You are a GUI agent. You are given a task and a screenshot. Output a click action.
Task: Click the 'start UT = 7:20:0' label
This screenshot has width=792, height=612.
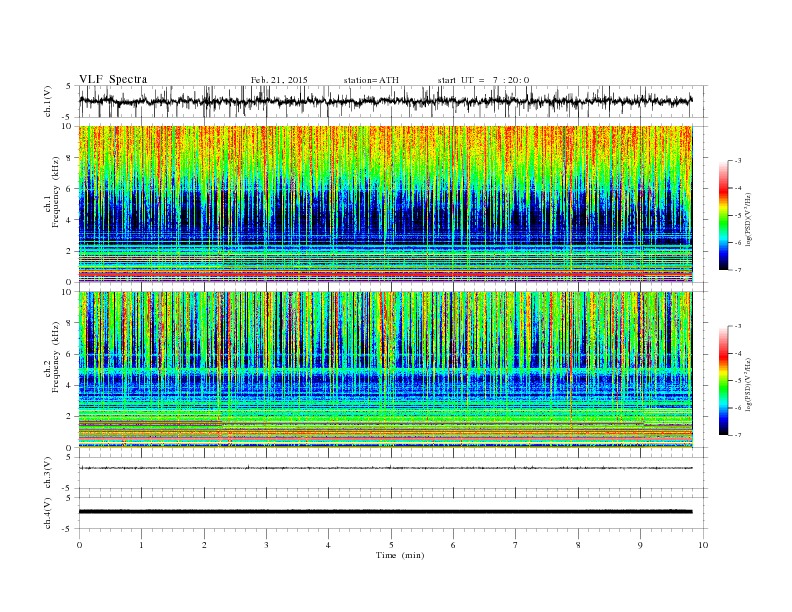click(483, 80)
